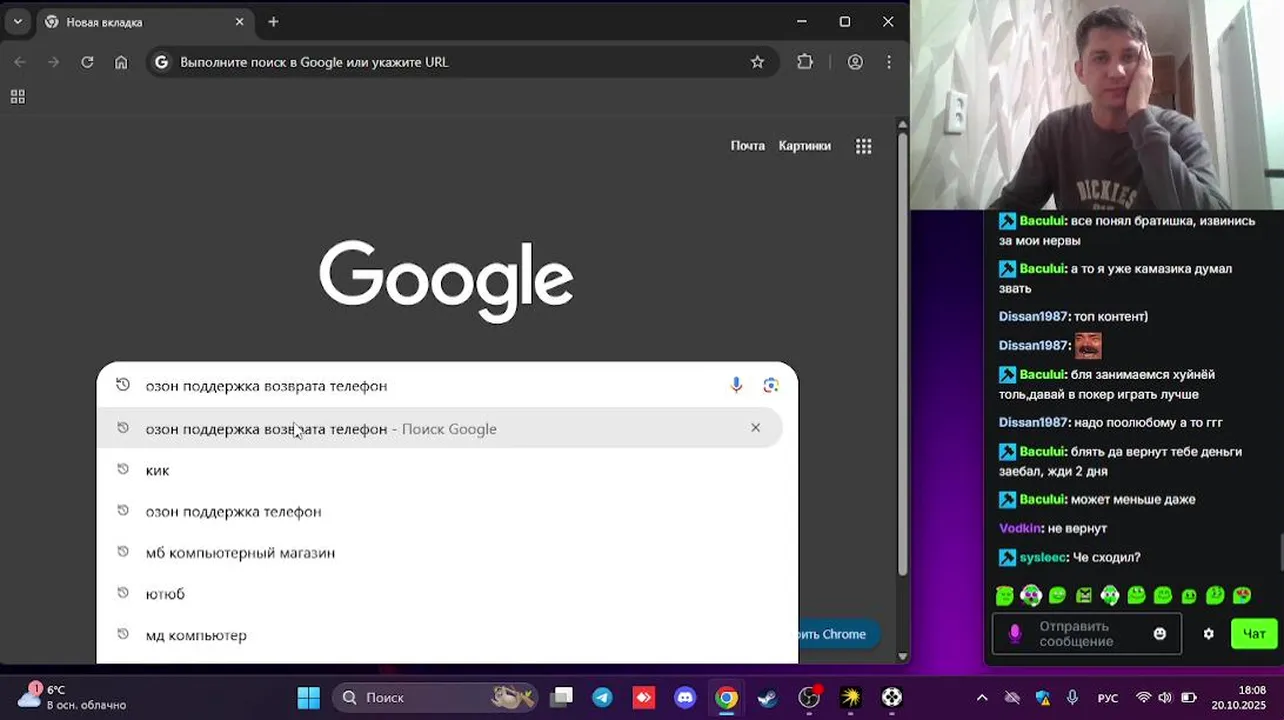This screenshot has height=720, width=1284.
Task: Select suggestion 'мб компьютерный магазин'
Action: (x=440, y=552)
